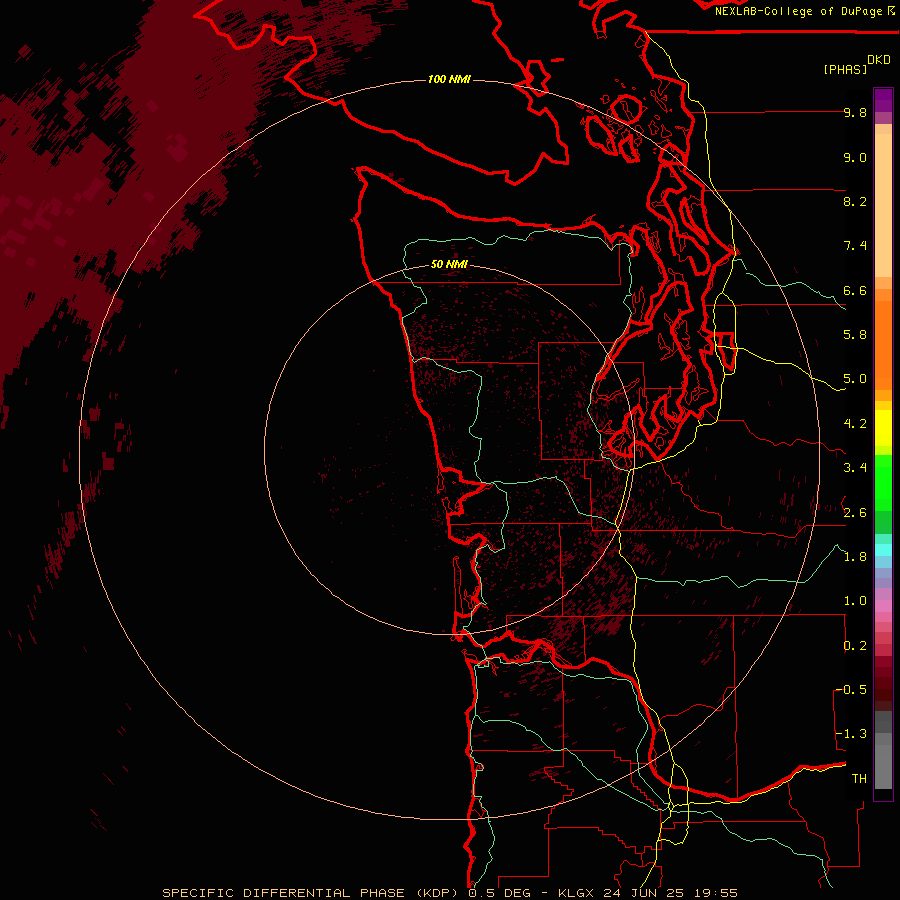Click the 5.8 value on the scale

coord(855,335)
